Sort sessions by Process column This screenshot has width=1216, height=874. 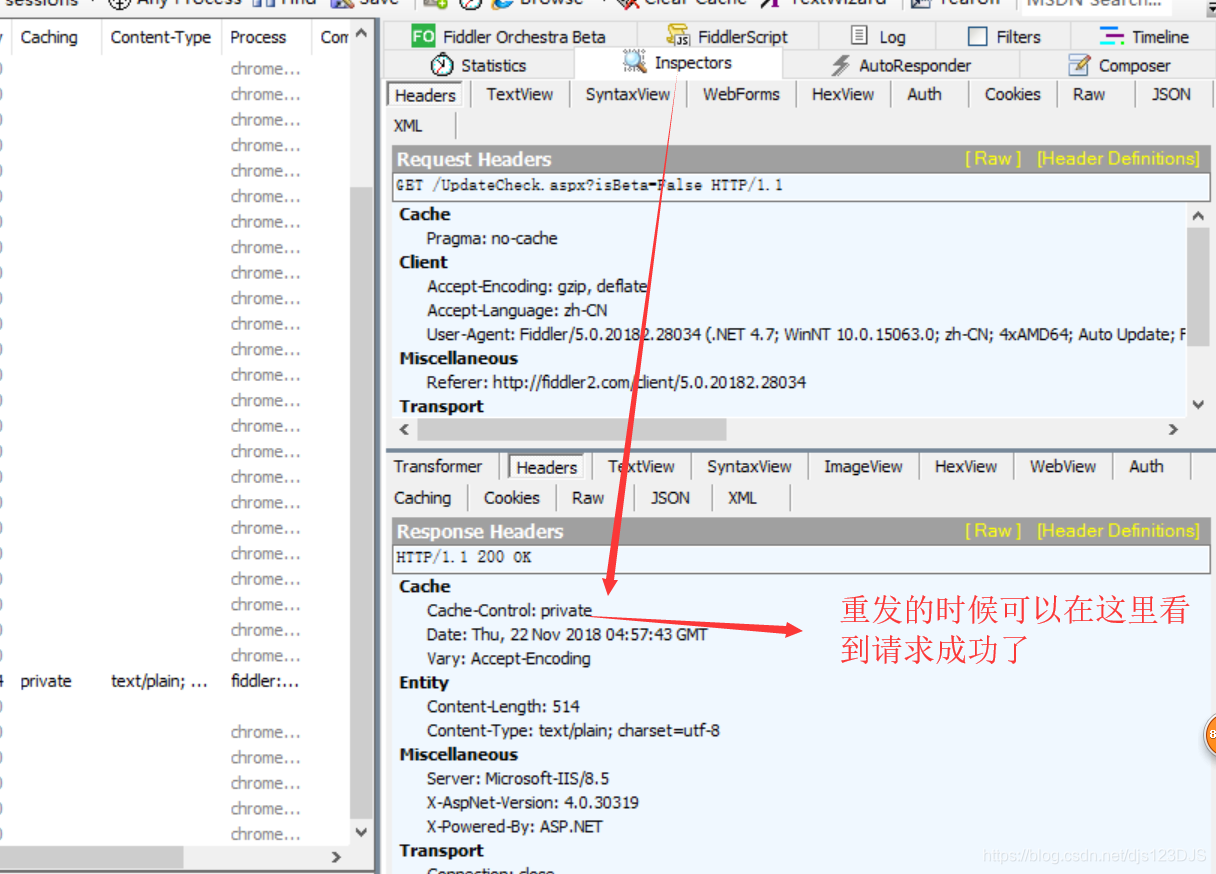tap(258, 37)
